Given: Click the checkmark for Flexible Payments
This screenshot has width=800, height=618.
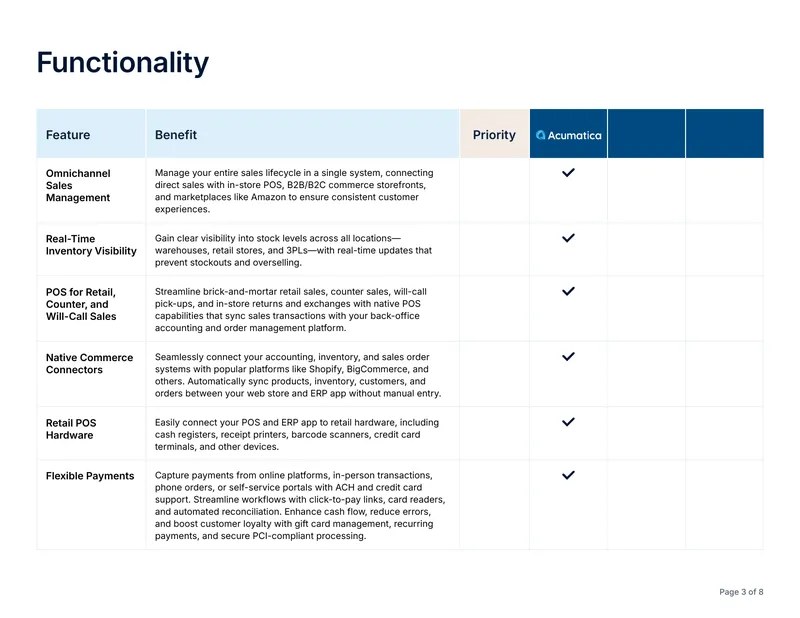Looking at the screenshot, I should pyautogui.click(x=568, y=475).
